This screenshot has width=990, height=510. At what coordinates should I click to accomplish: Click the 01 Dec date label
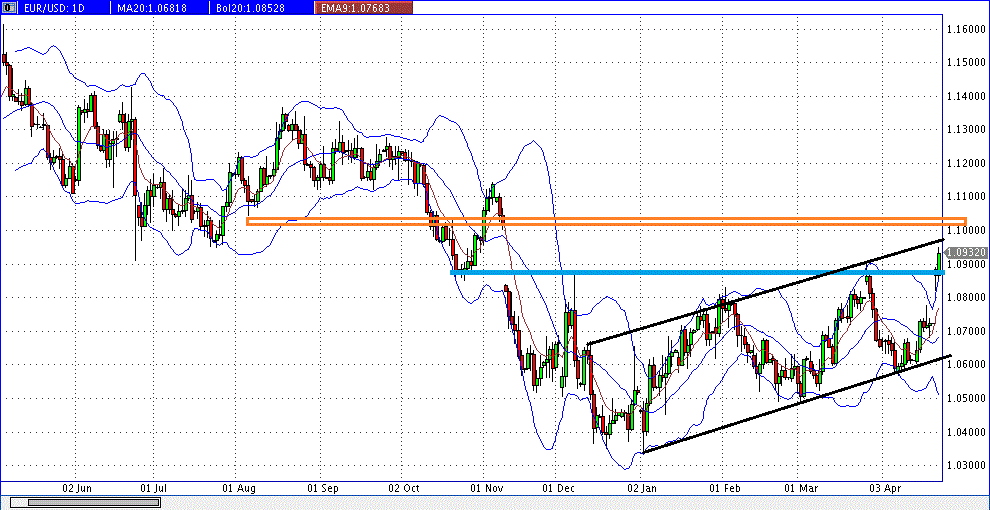point(559,488)
